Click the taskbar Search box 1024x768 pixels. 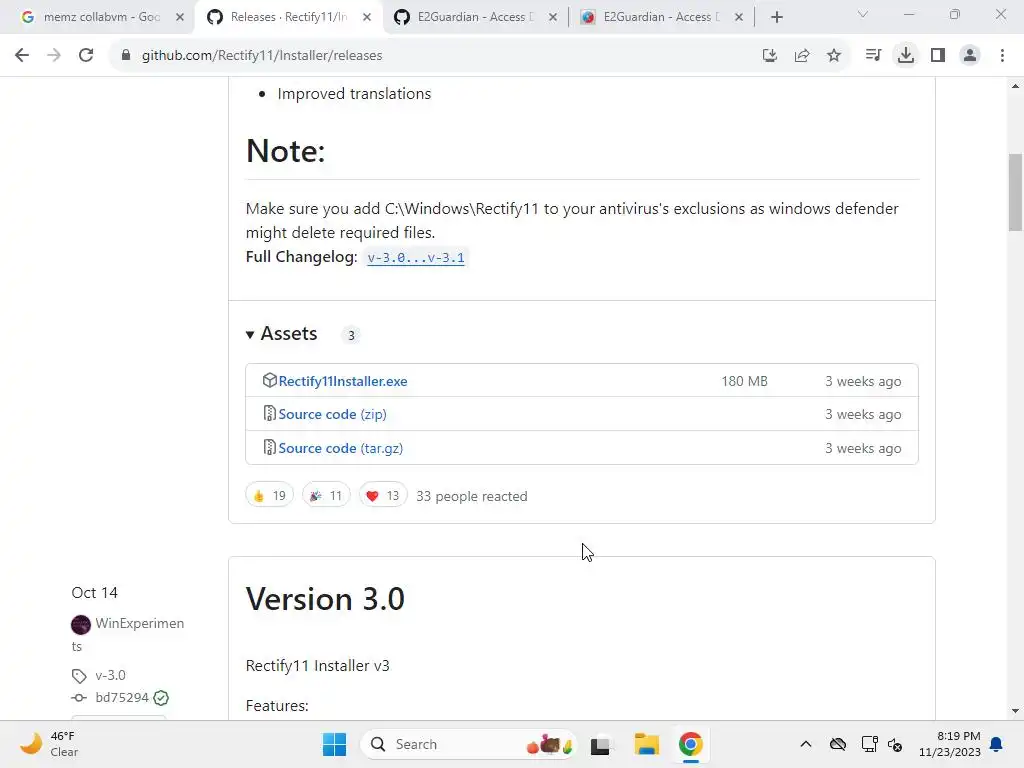click(x=469, y=744)
